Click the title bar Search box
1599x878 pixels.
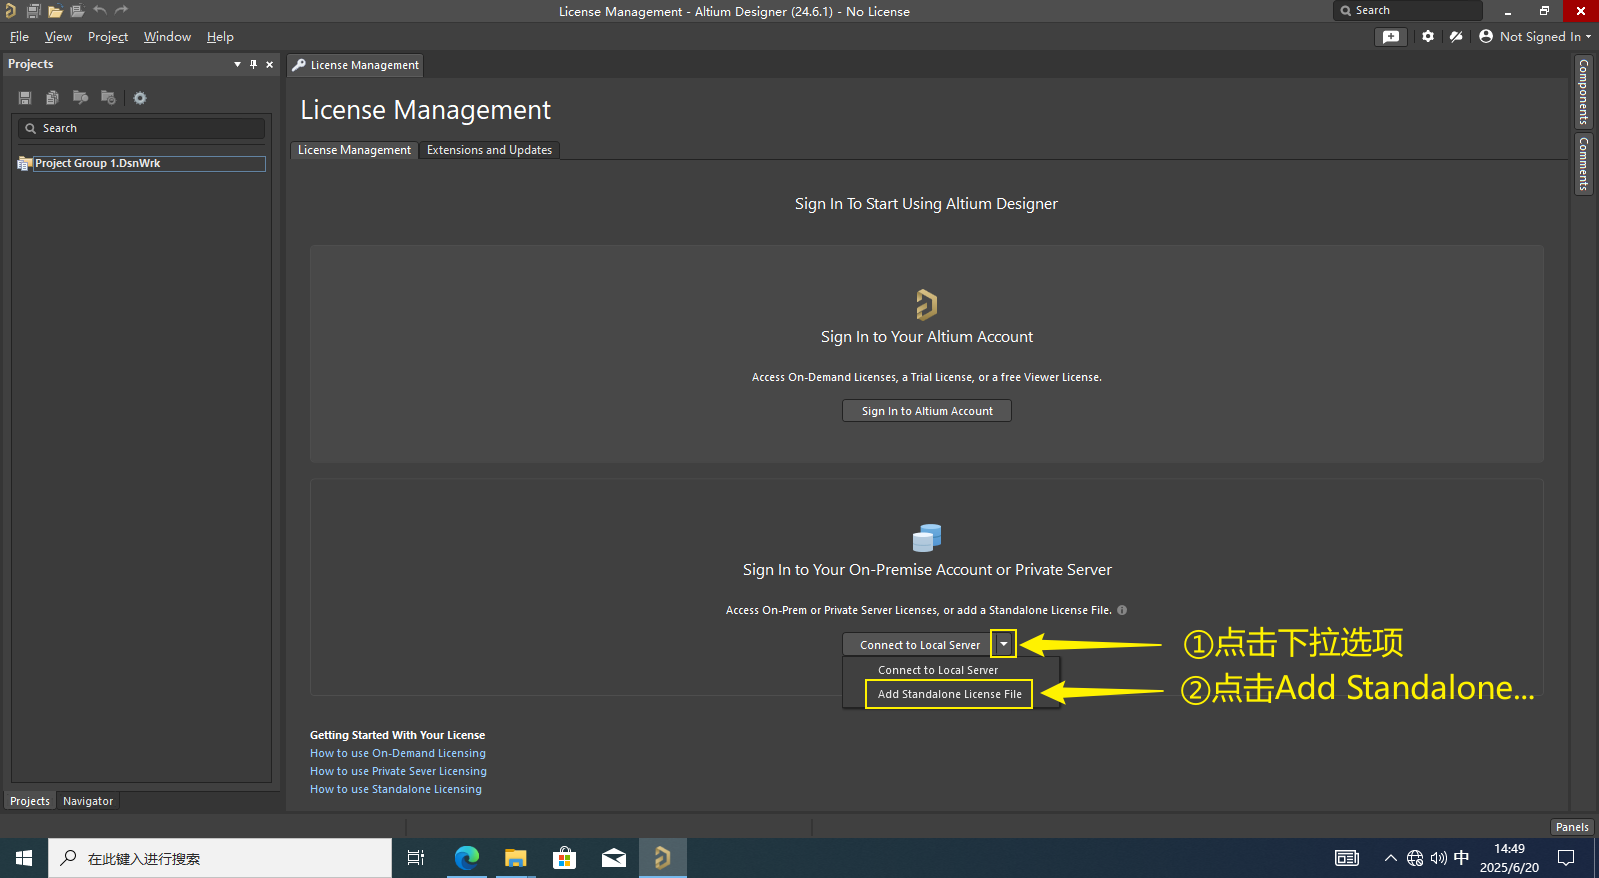tap(1408, 10)
